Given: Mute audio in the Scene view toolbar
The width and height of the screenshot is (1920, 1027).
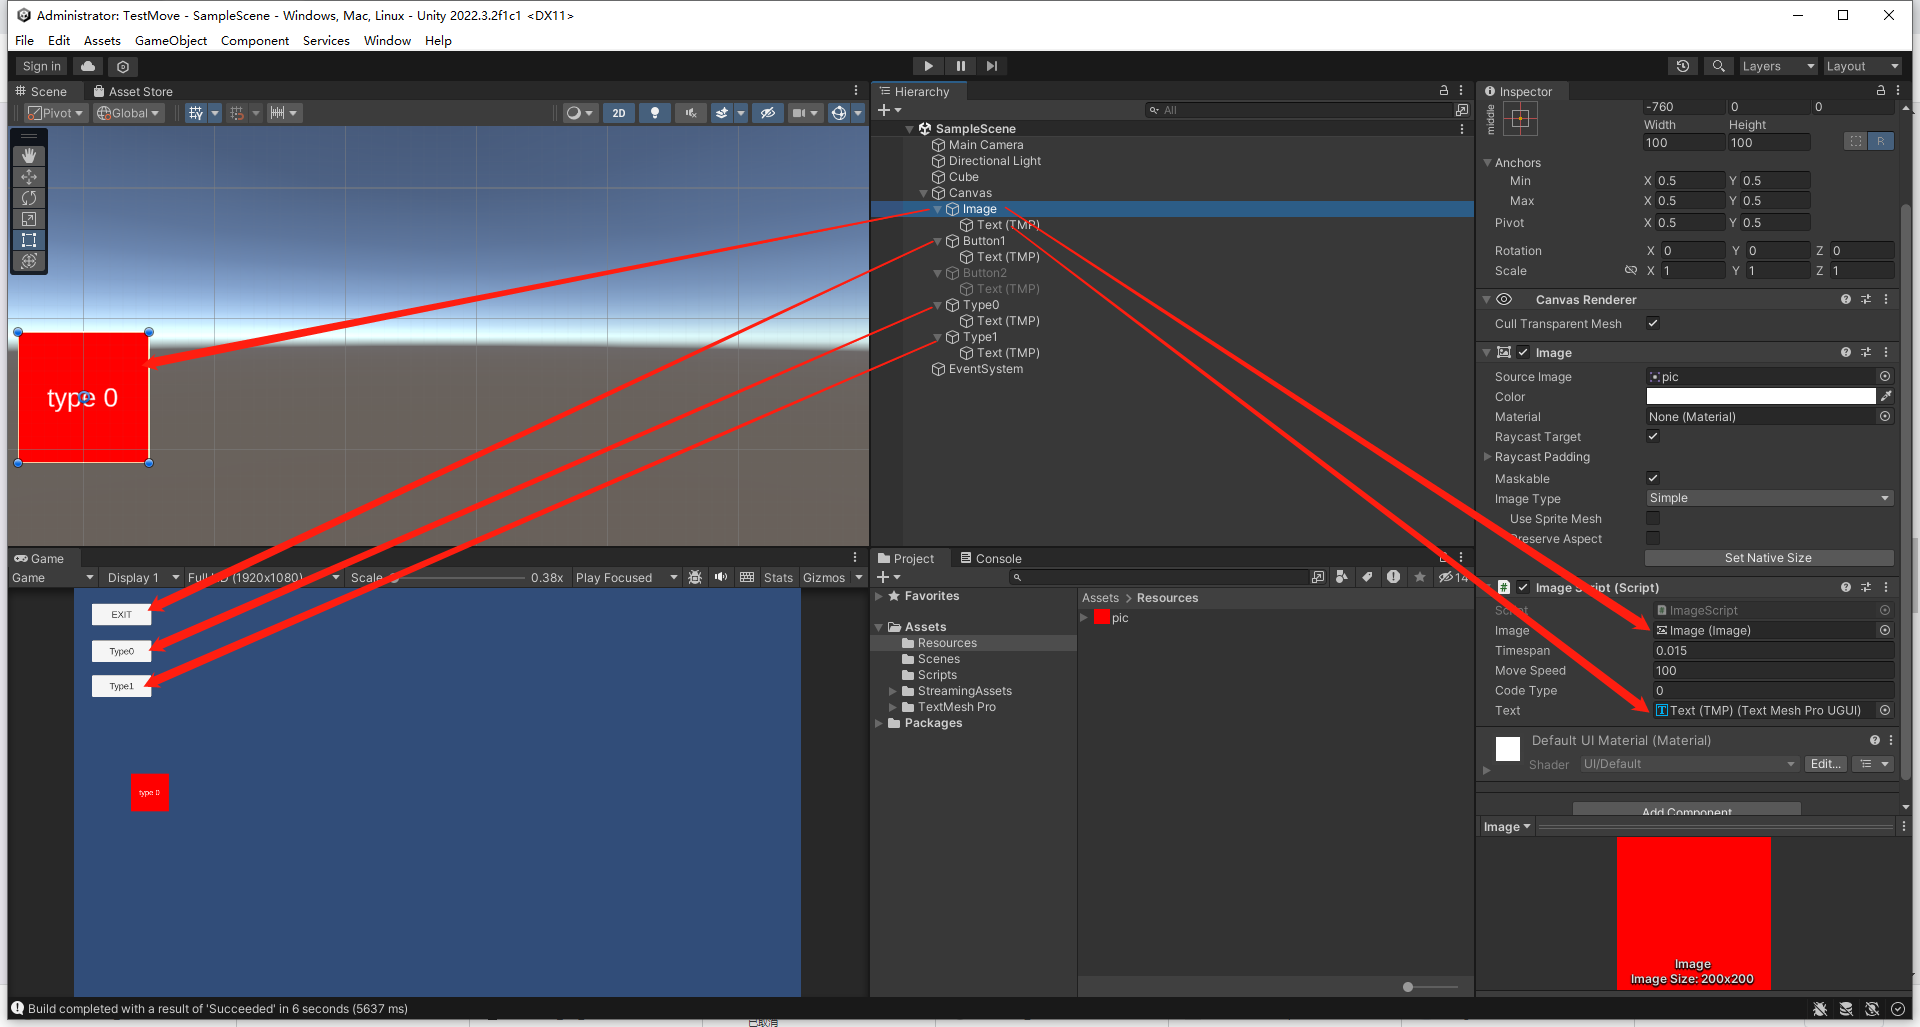Looking at the screenshot, I should (x=690, y=112).
